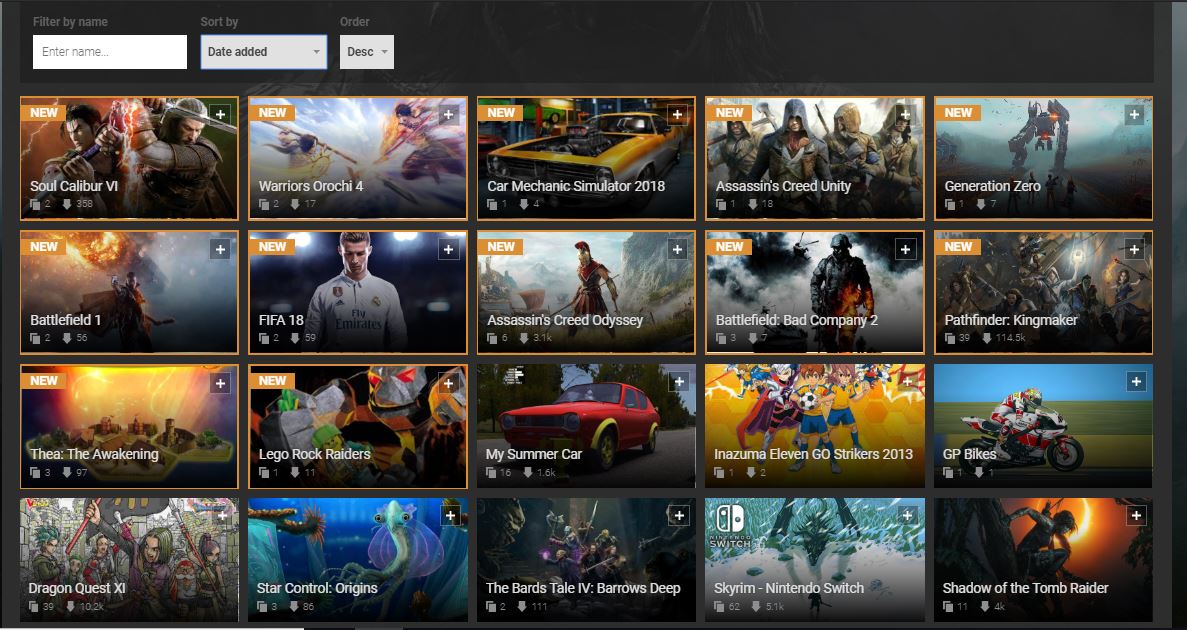Click the Thea: The Awakening title
The width and height of the screenshot is (1187, 630).
point(94,454)
